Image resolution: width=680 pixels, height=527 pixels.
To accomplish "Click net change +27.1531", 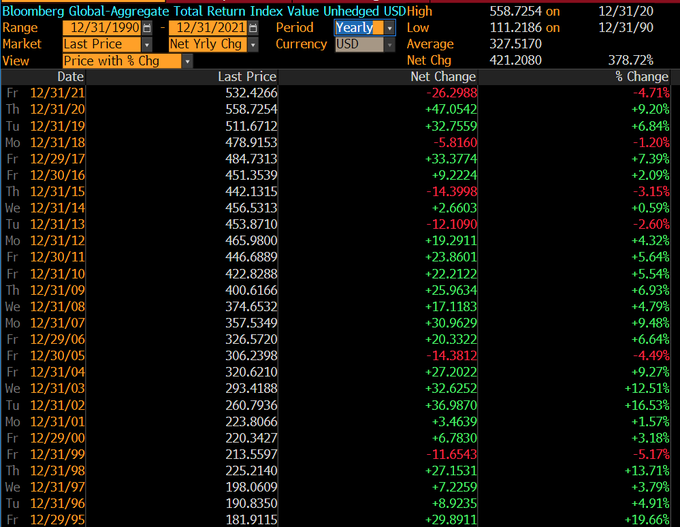I will (x=451, y=471).
